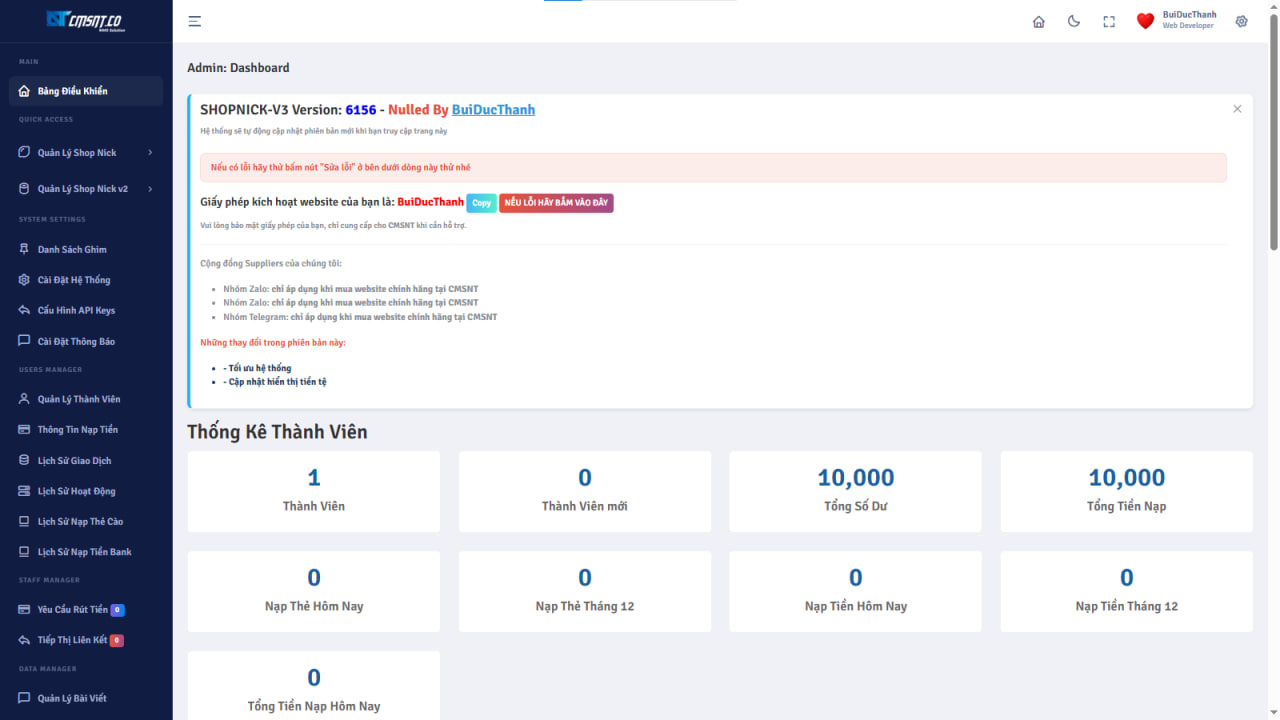Enter fullscreen mode via expand icon
The image size is (1280, 720).
[1109, 21]
